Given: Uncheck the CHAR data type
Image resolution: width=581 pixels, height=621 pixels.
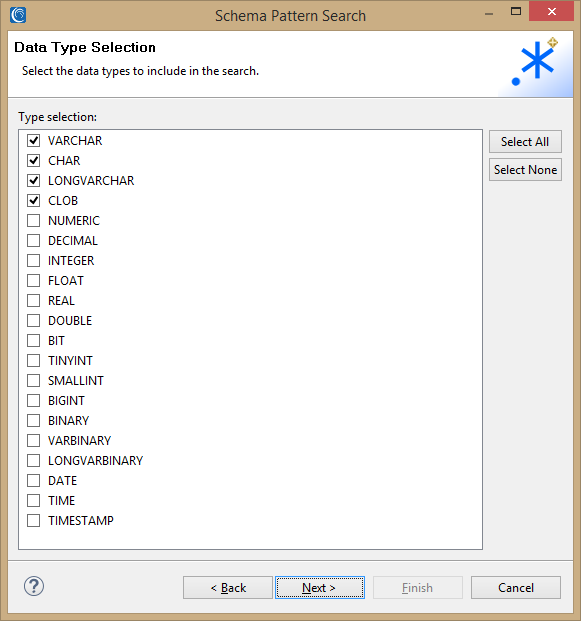Looking at the screenshot, I should [33, 160].
